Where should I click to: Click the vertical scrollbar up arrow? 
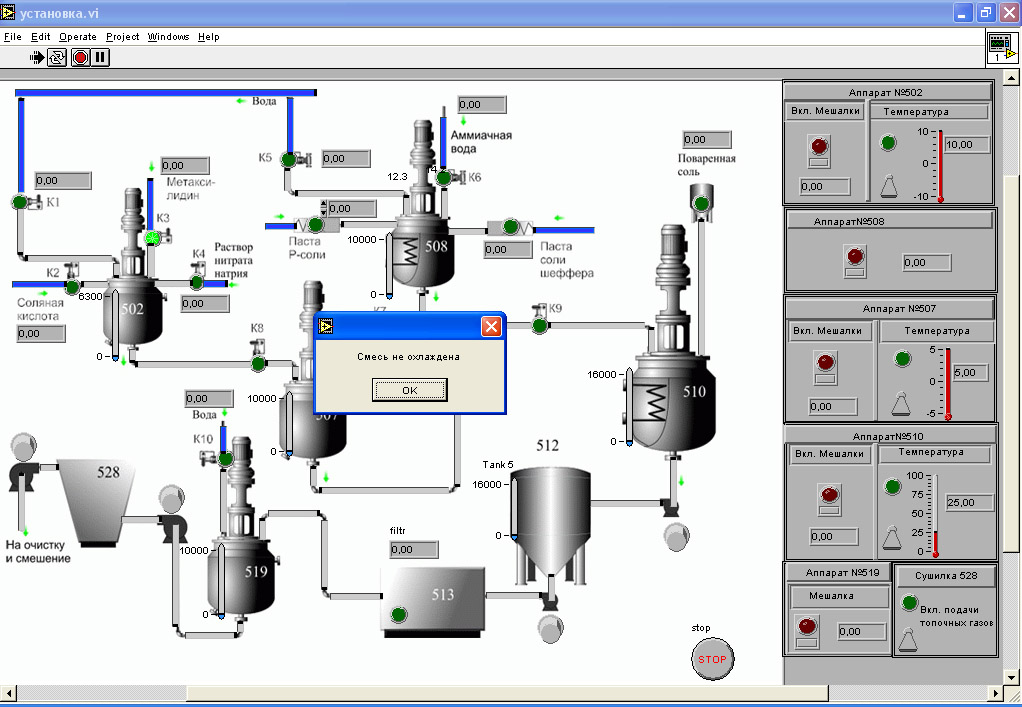pos(1012,79)
